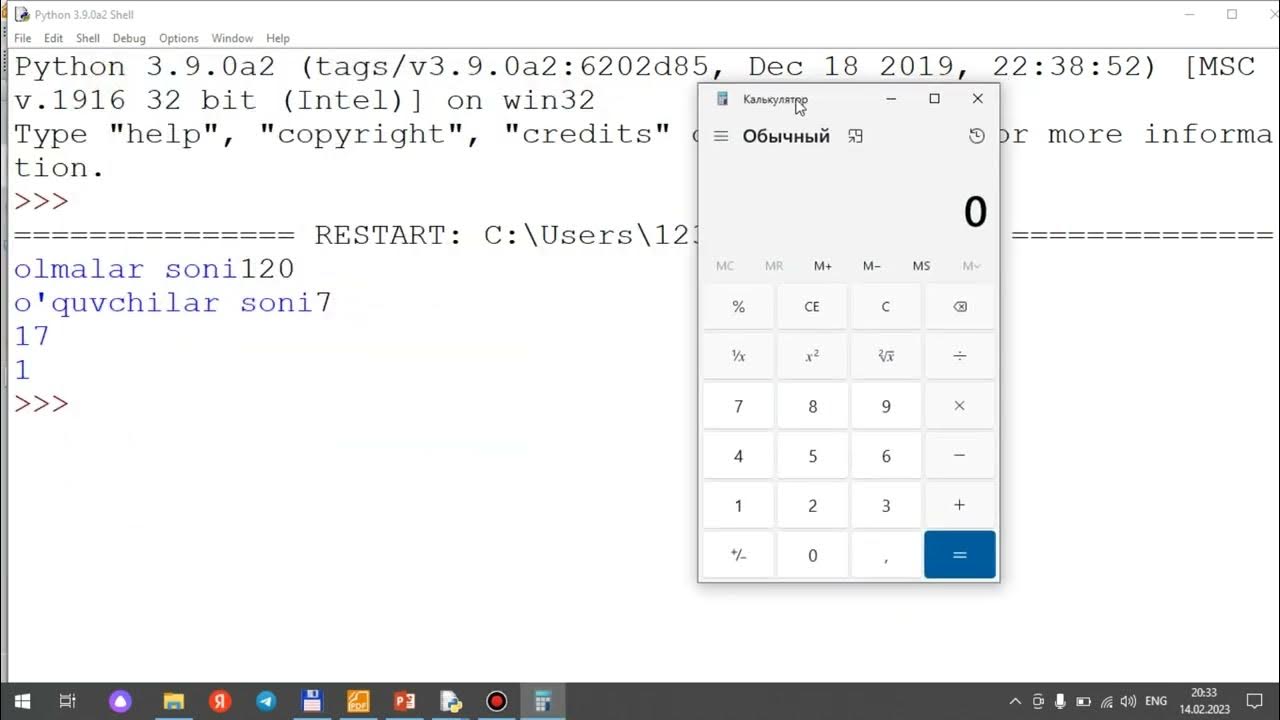Open PowerPoint from the taskbar
Viewport: 1280px width, 720px height.
click(404, 701)
